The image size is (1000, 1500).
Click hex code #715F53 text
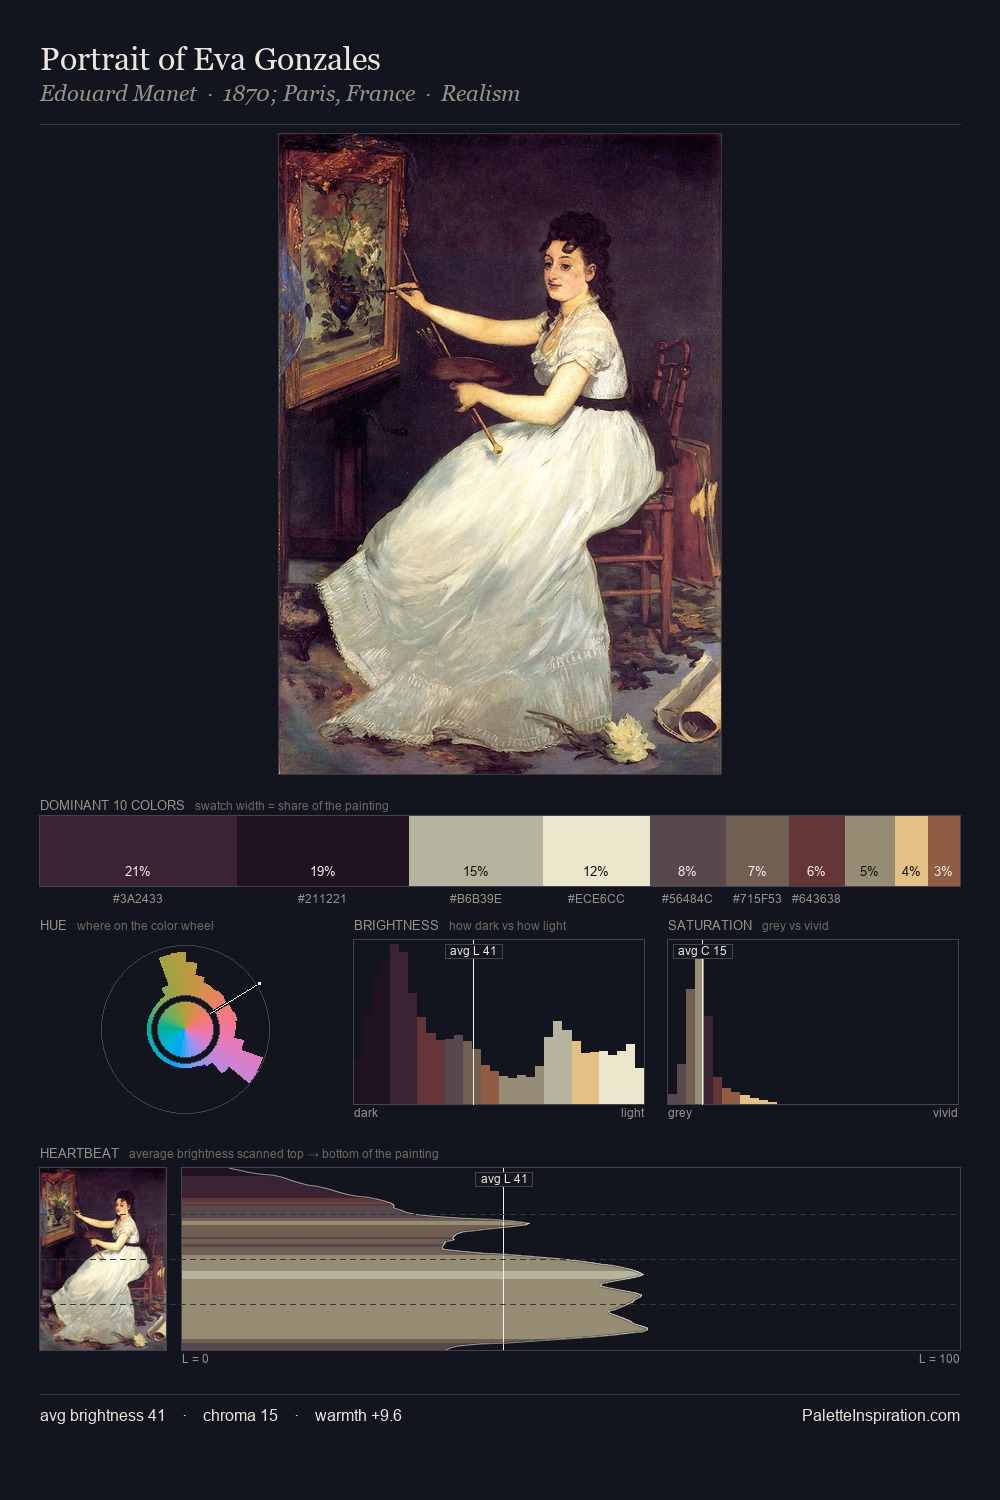[x=757, y=899]
